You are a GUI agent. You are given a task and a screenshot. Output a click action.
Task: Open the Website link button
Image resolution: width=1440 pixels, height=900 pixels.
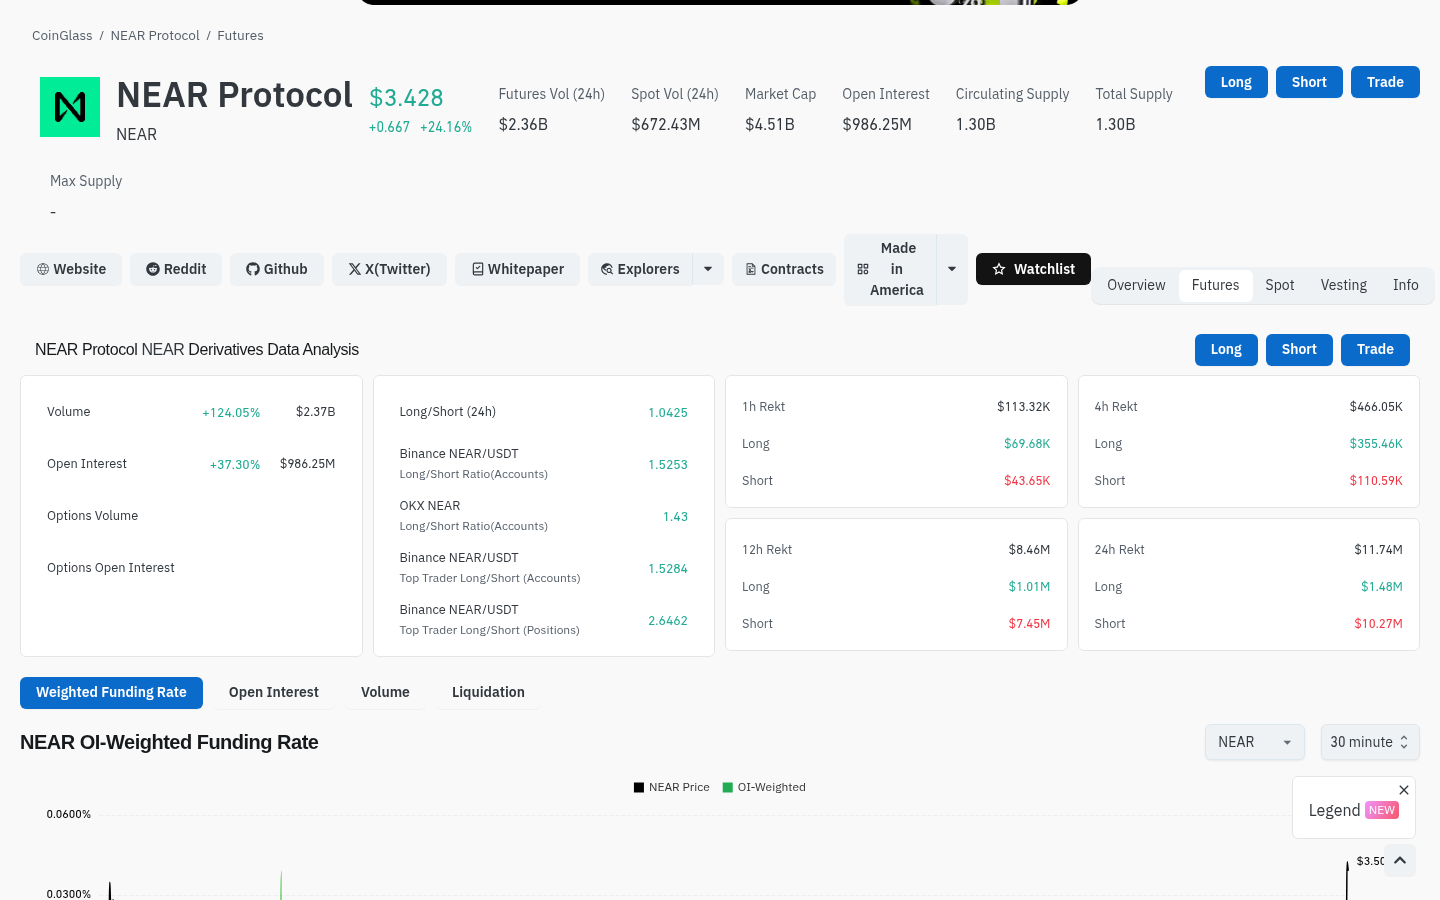(71, 269)
